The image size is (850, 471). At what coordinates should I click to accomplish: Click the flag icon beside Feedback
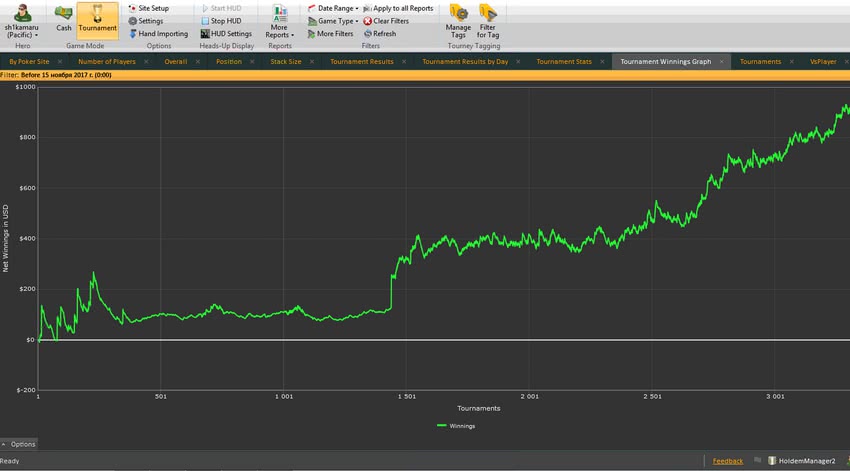(757, 460)
